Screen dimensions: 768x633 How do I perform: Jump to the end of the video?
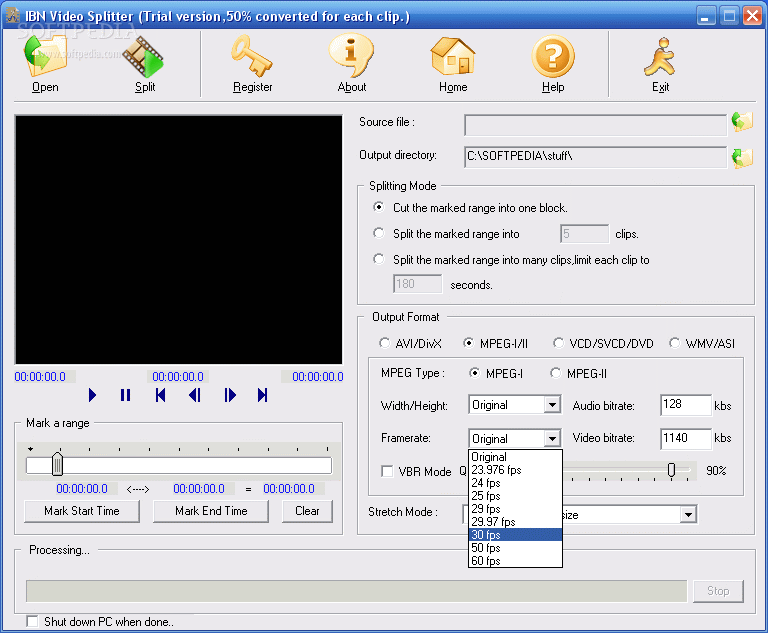[263, 395]
